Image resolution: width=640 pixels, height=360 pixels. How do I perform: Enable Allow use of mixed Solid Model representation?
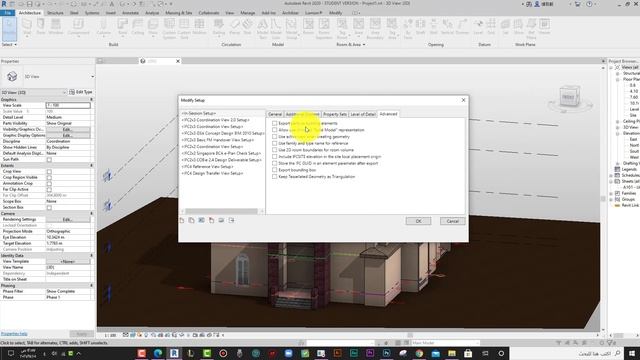pyautogui.click(x=274, y=130)
